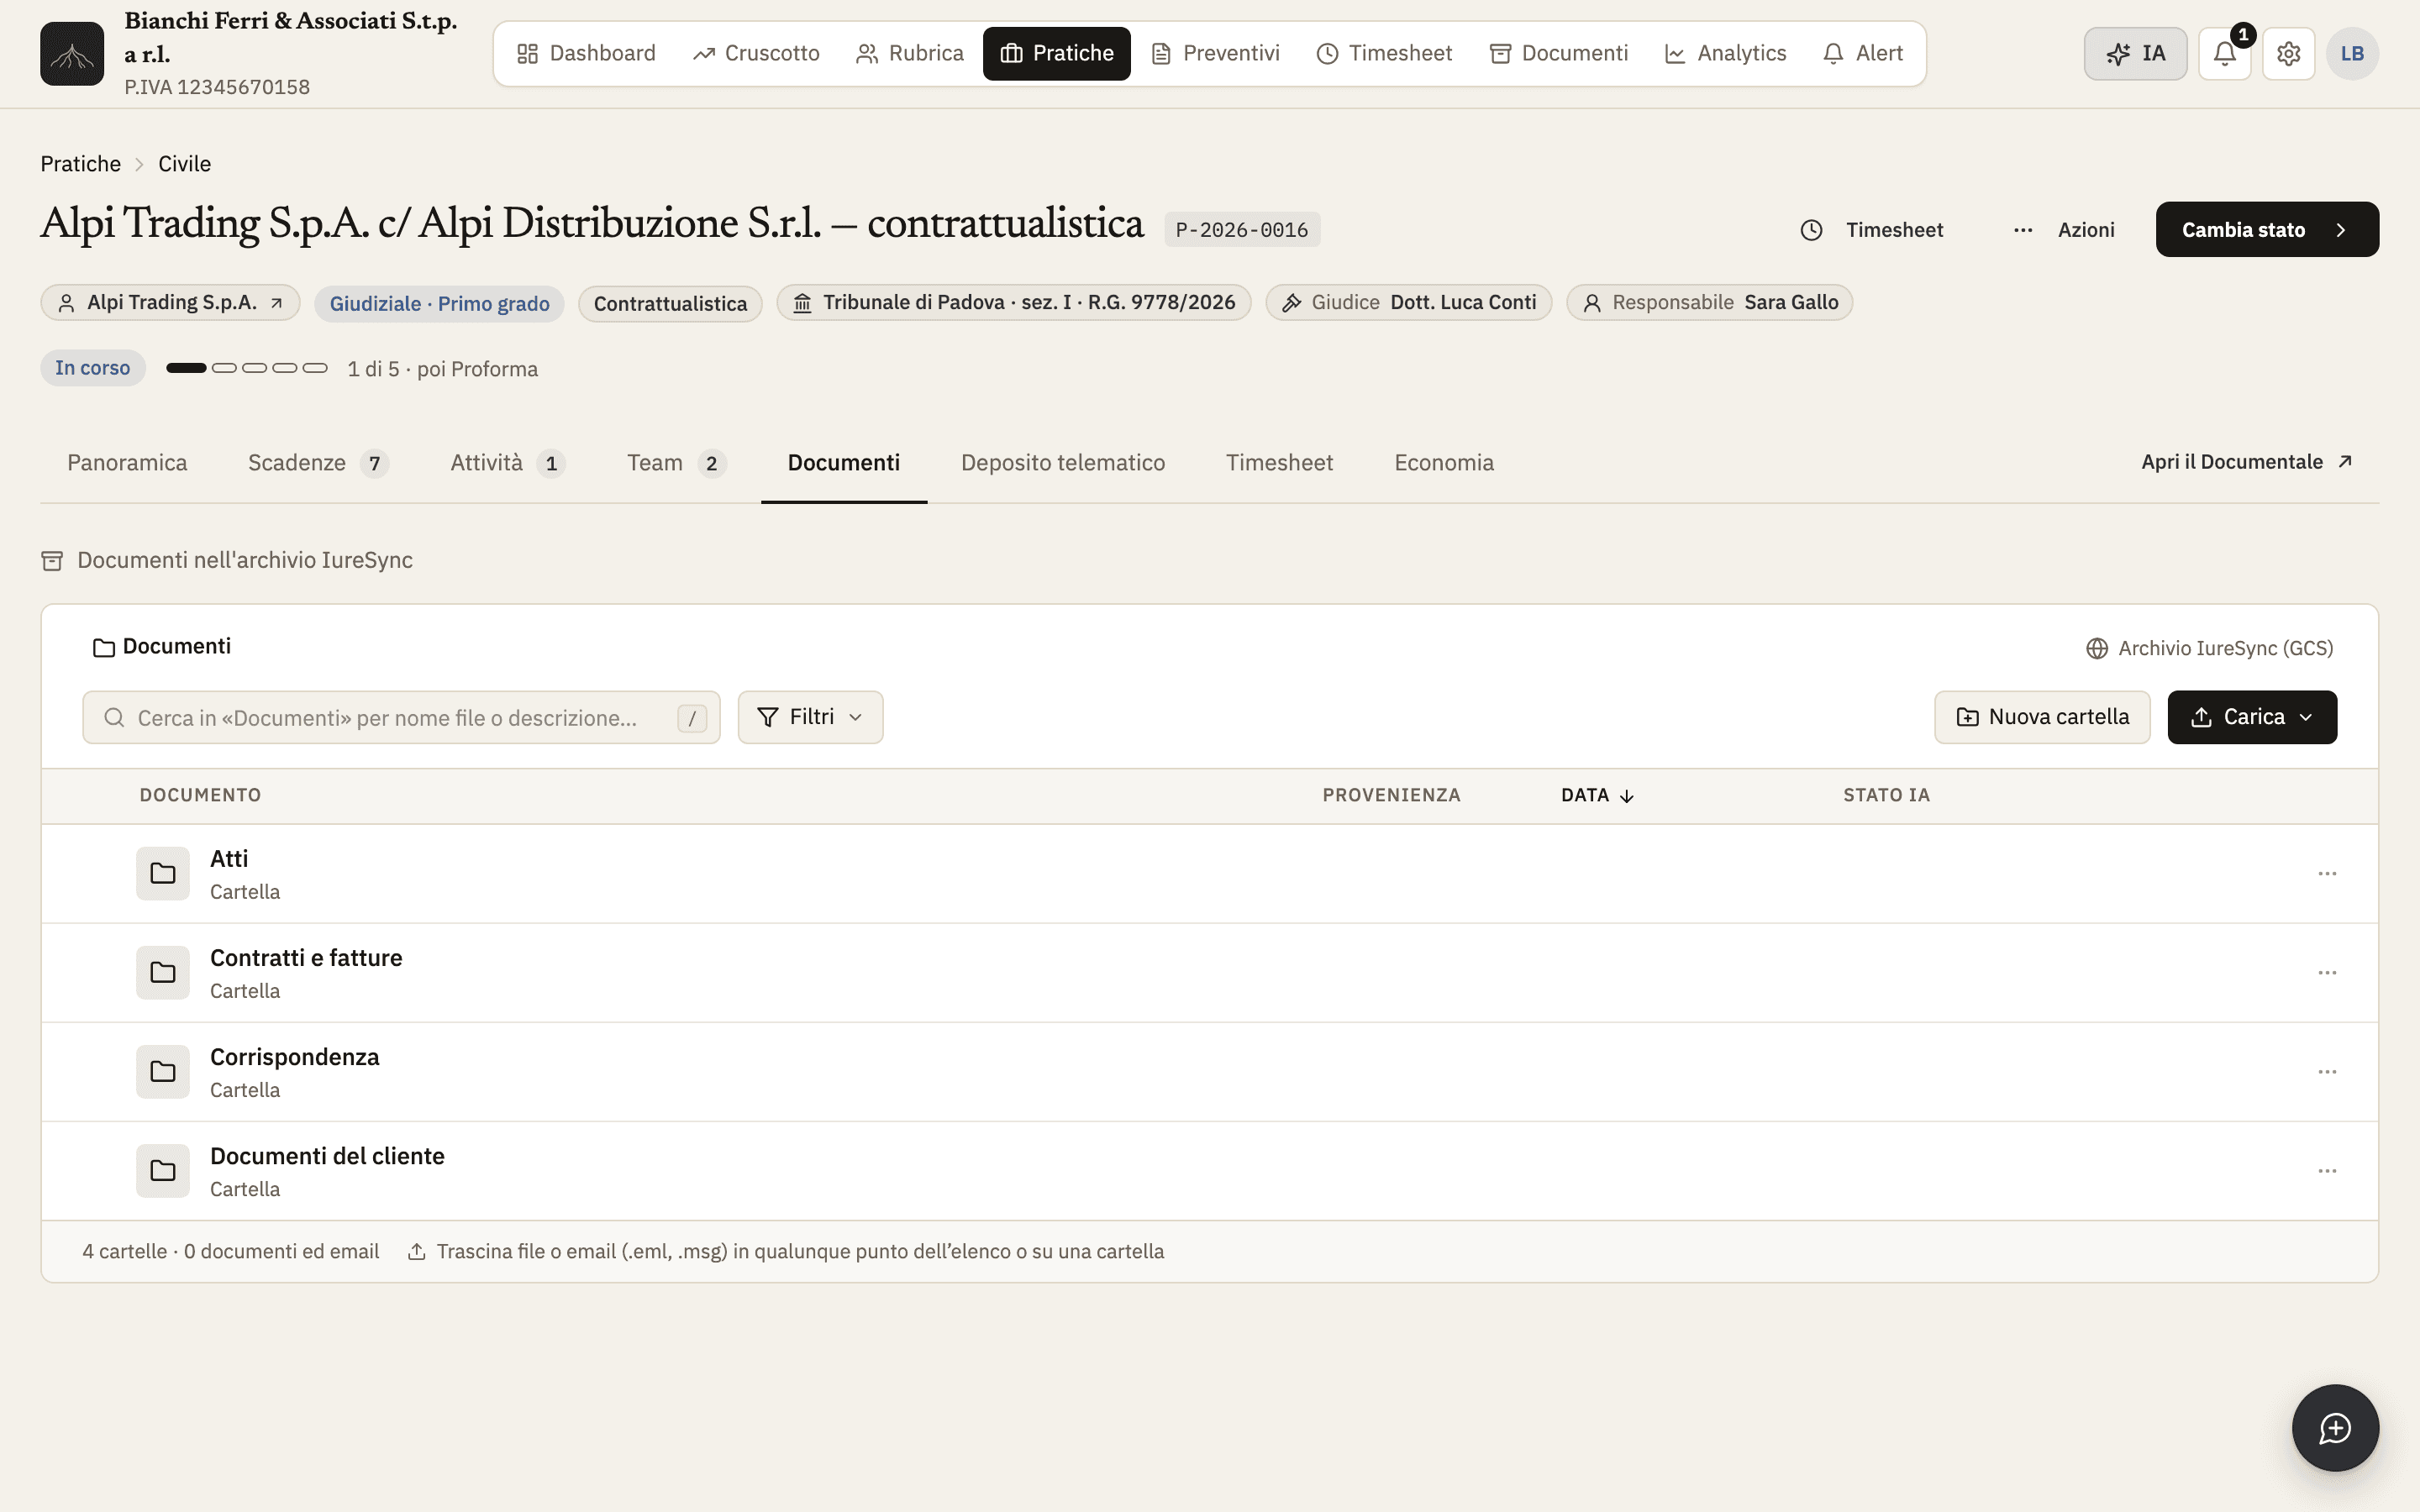Open the Corrispondenza folder icon

point(163,1072)
